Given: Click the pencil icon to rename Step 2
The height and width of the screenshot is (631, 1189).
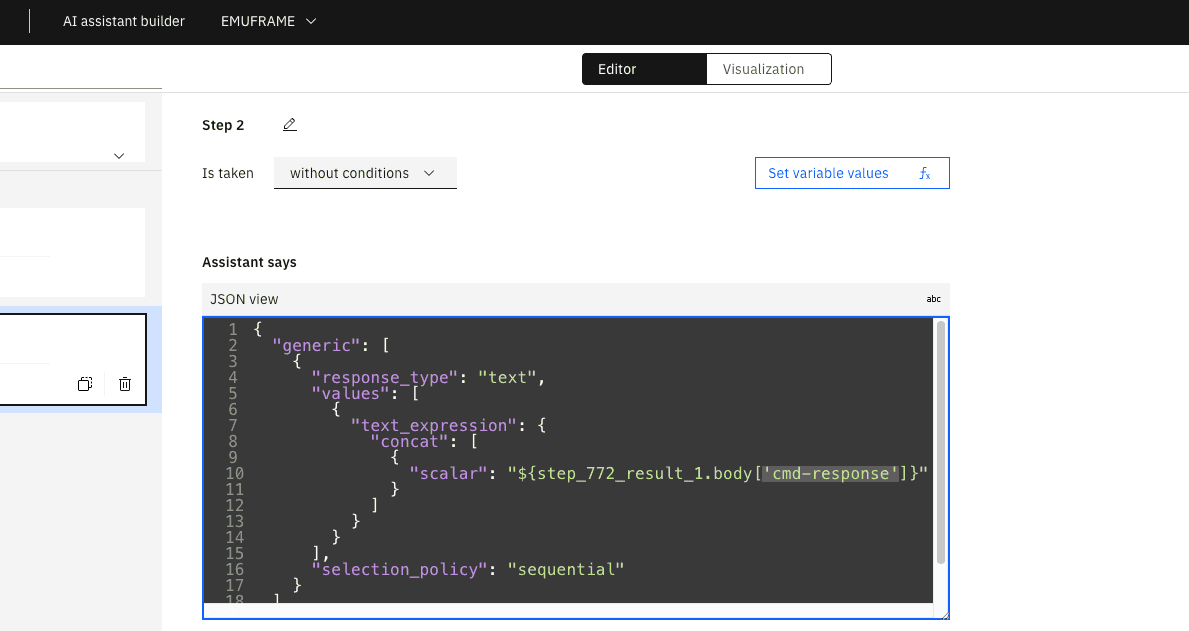Looking at the screenshot, I should coord(290,125).
